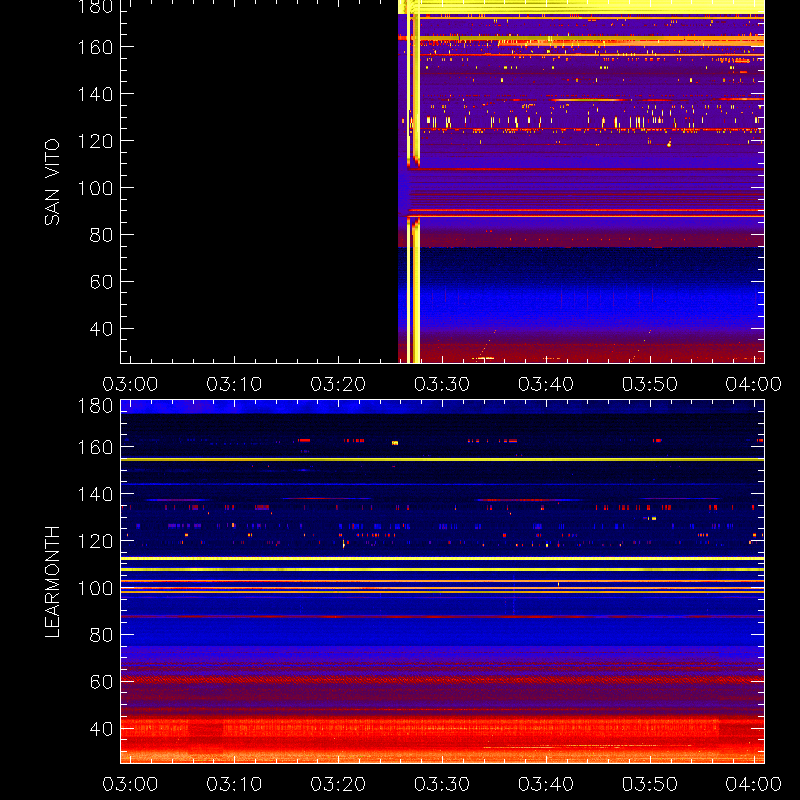Viewport: 800px width, 800px height.
Task: Click 03:10 time label under LEARMONTH plot
Action: [x=234, y=784]
